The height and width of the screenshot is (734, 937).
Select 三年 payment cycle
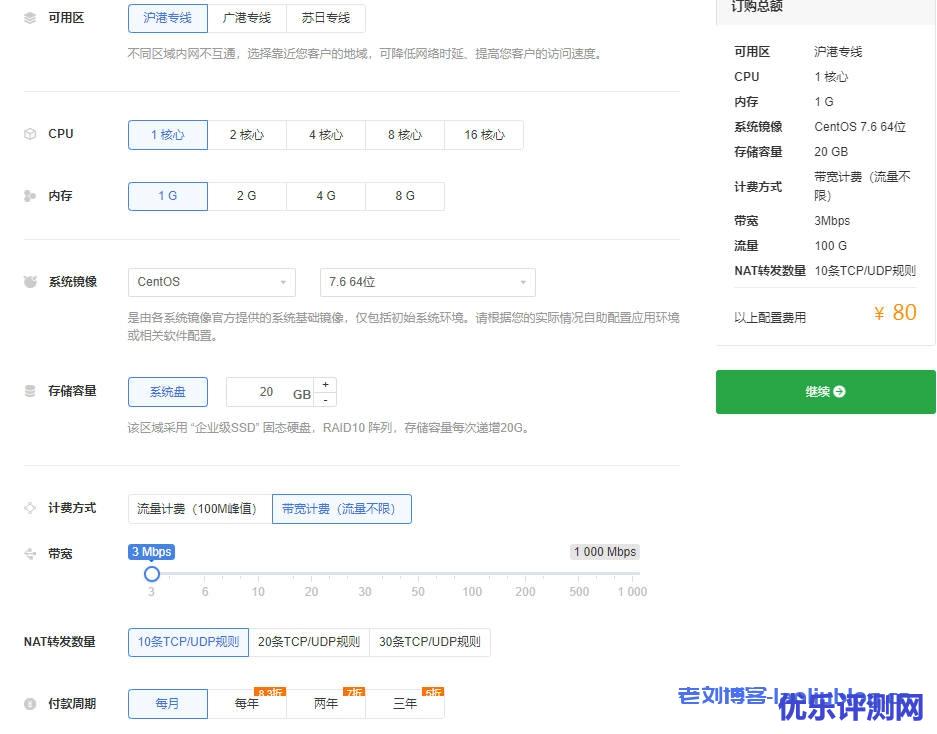coord(405,704)
